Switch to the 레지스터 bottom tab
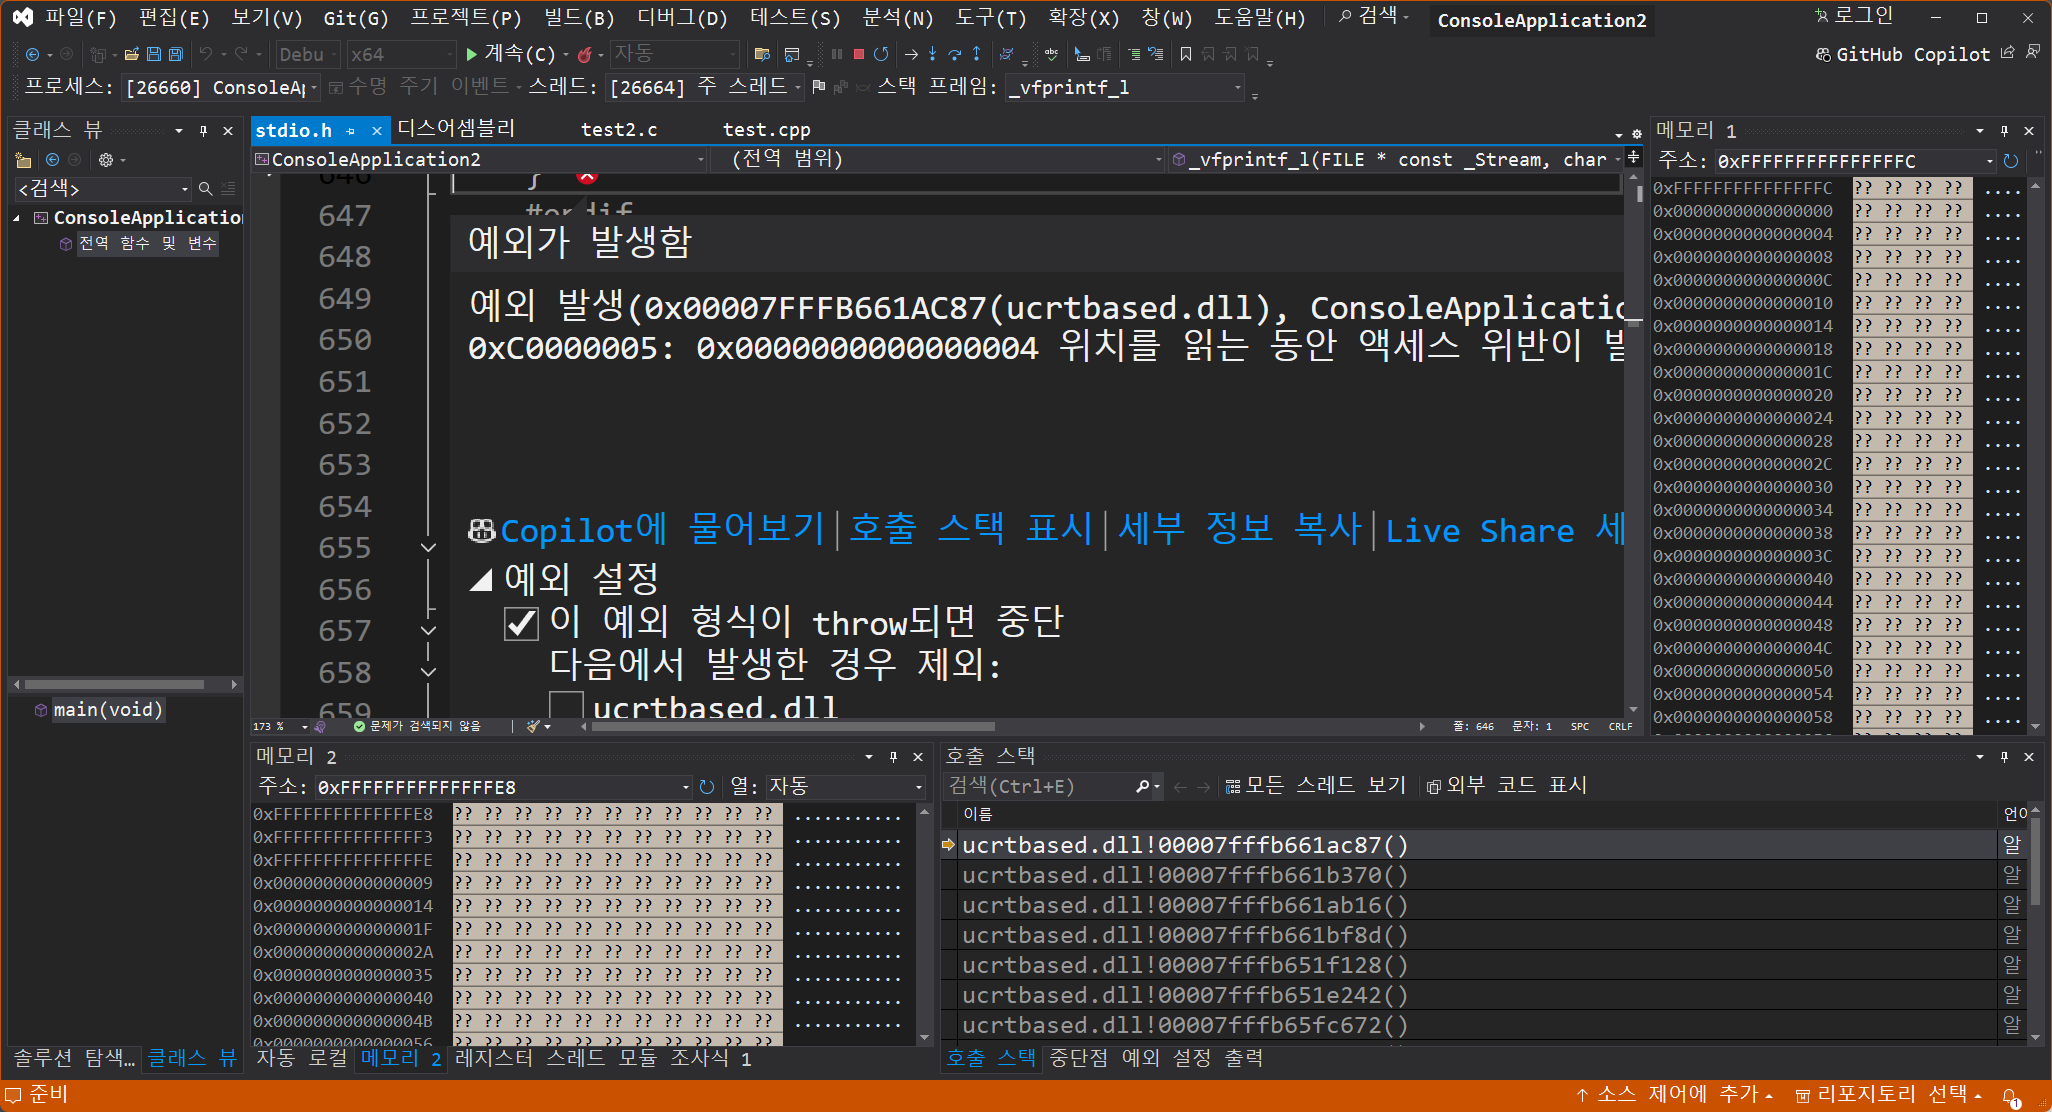This screenshot has height=1112, width=2052. pos(493,1058)
